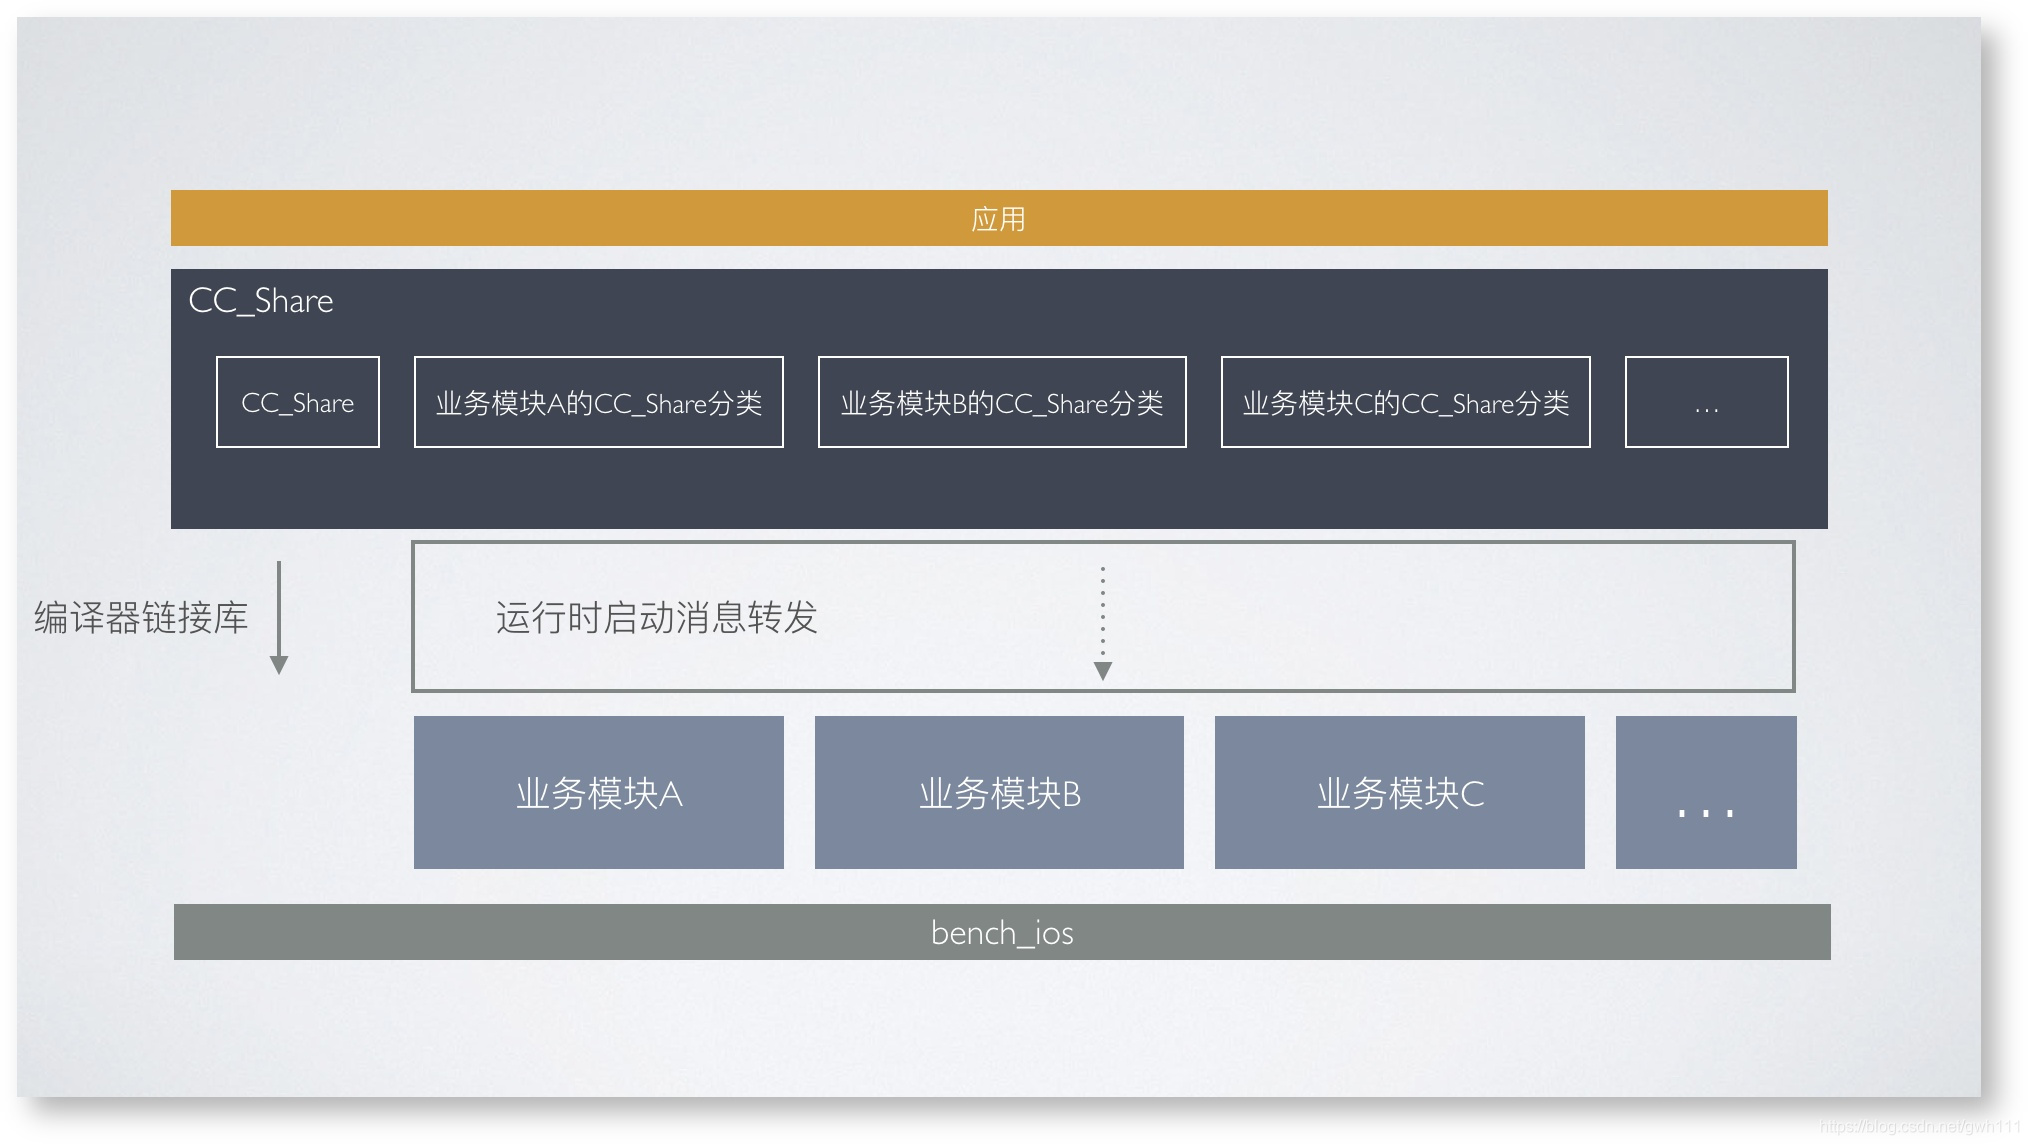
Task: Click empty area right of dotted arrow
Action: click(x=1450, y=617)
